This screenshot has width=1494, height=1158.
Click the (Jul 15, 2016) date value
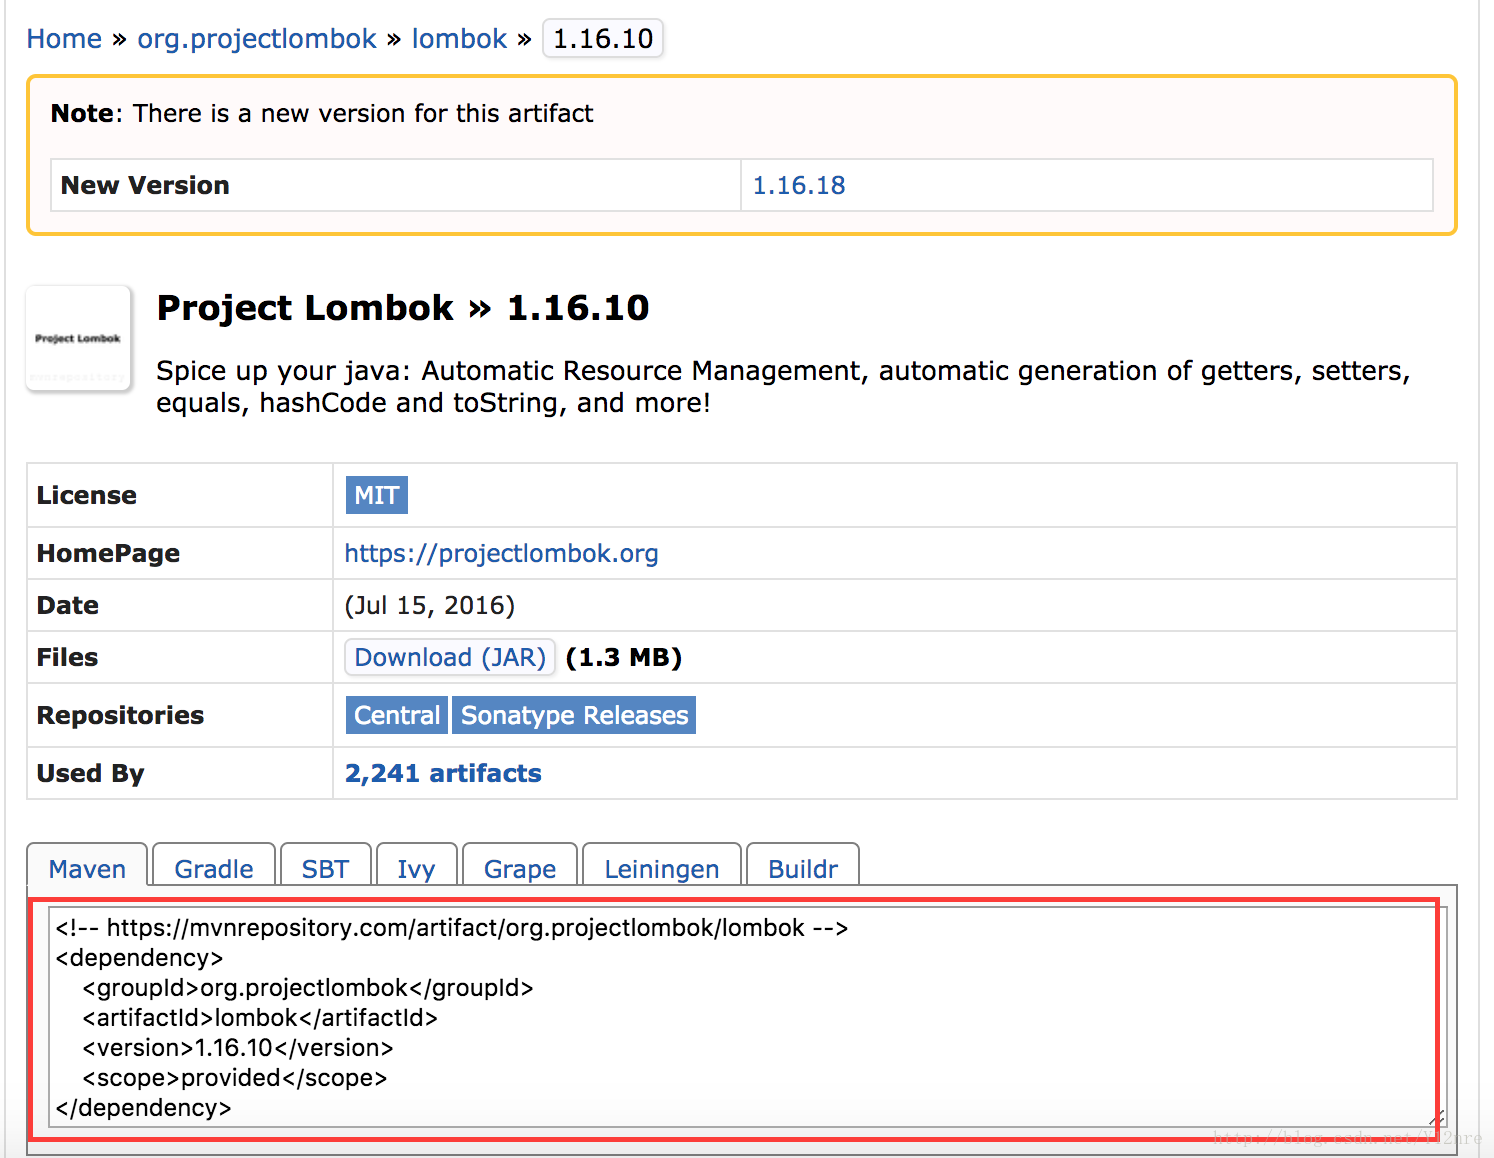(x=430, y=605)
